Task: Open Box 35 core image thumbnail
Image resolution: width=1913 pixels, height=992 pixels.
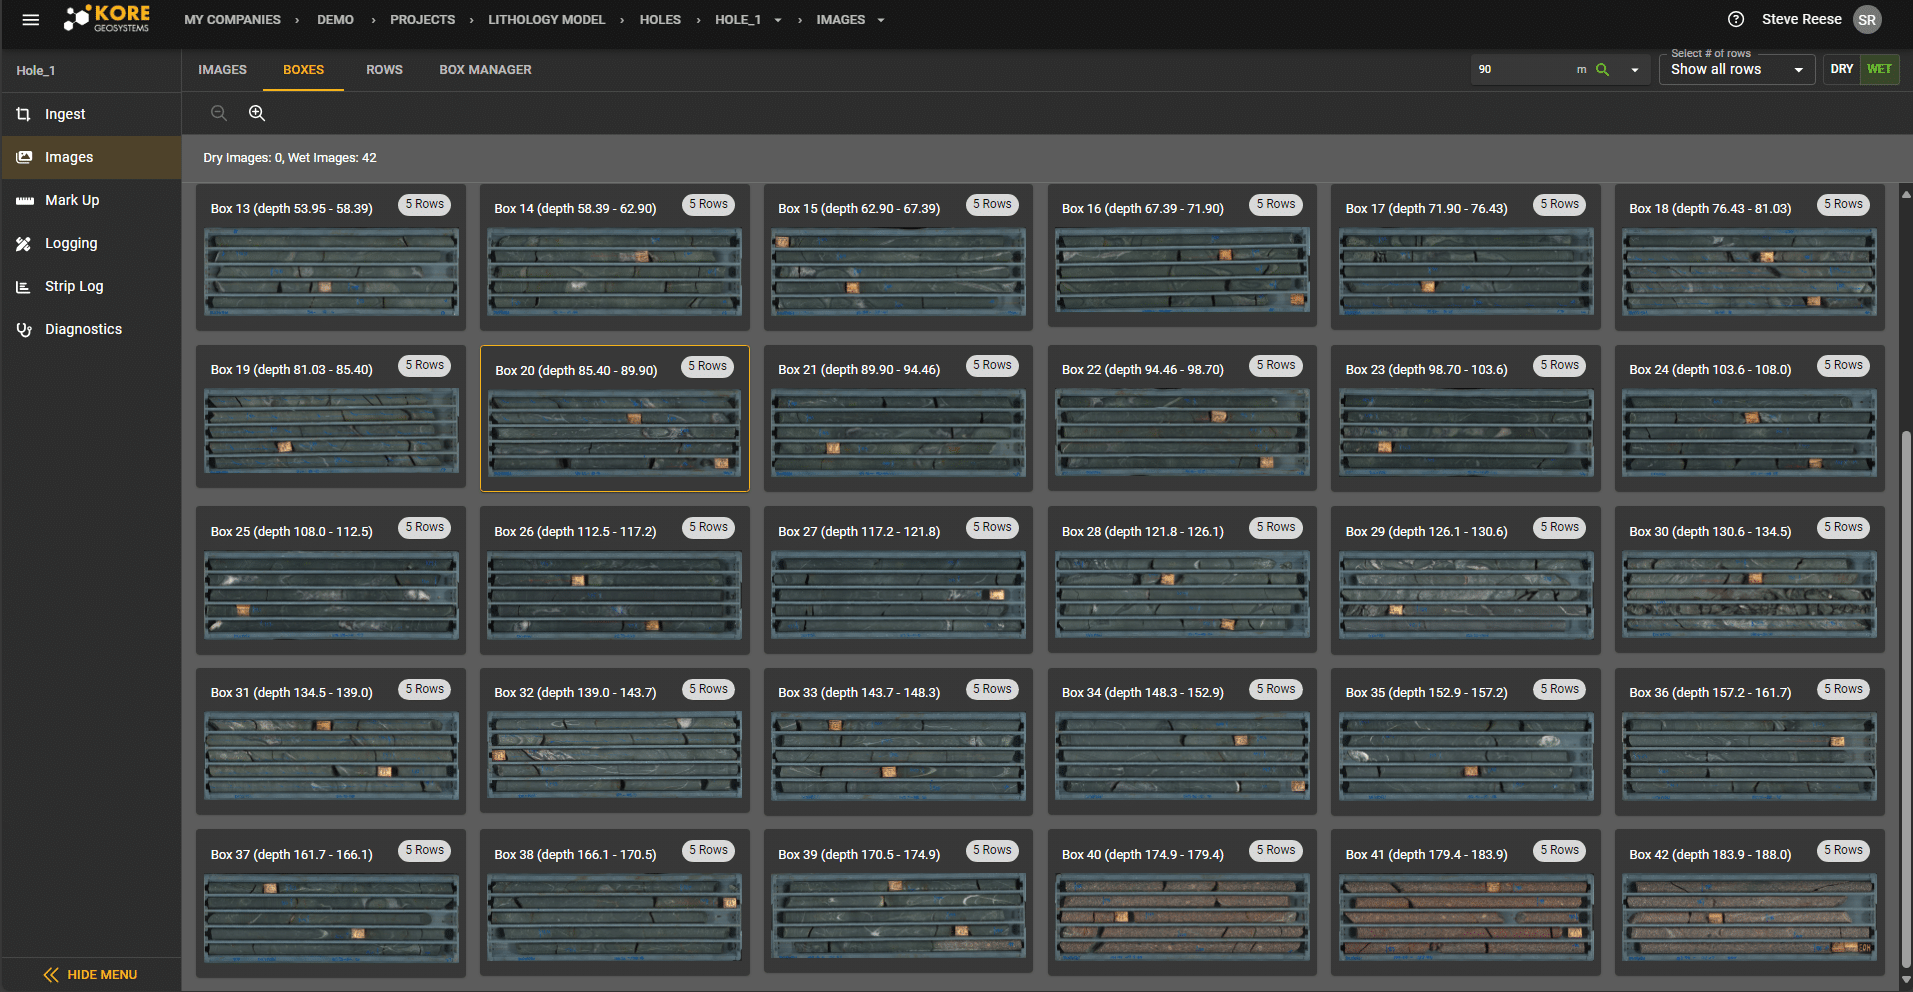Action: [x=1465, y=756]
